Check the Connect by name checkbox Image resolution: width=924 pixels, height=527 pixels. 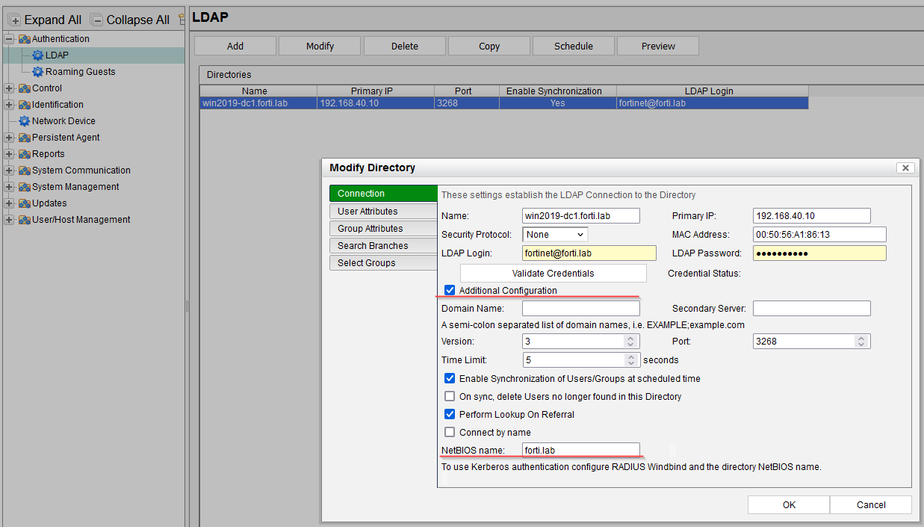(450, 432)
